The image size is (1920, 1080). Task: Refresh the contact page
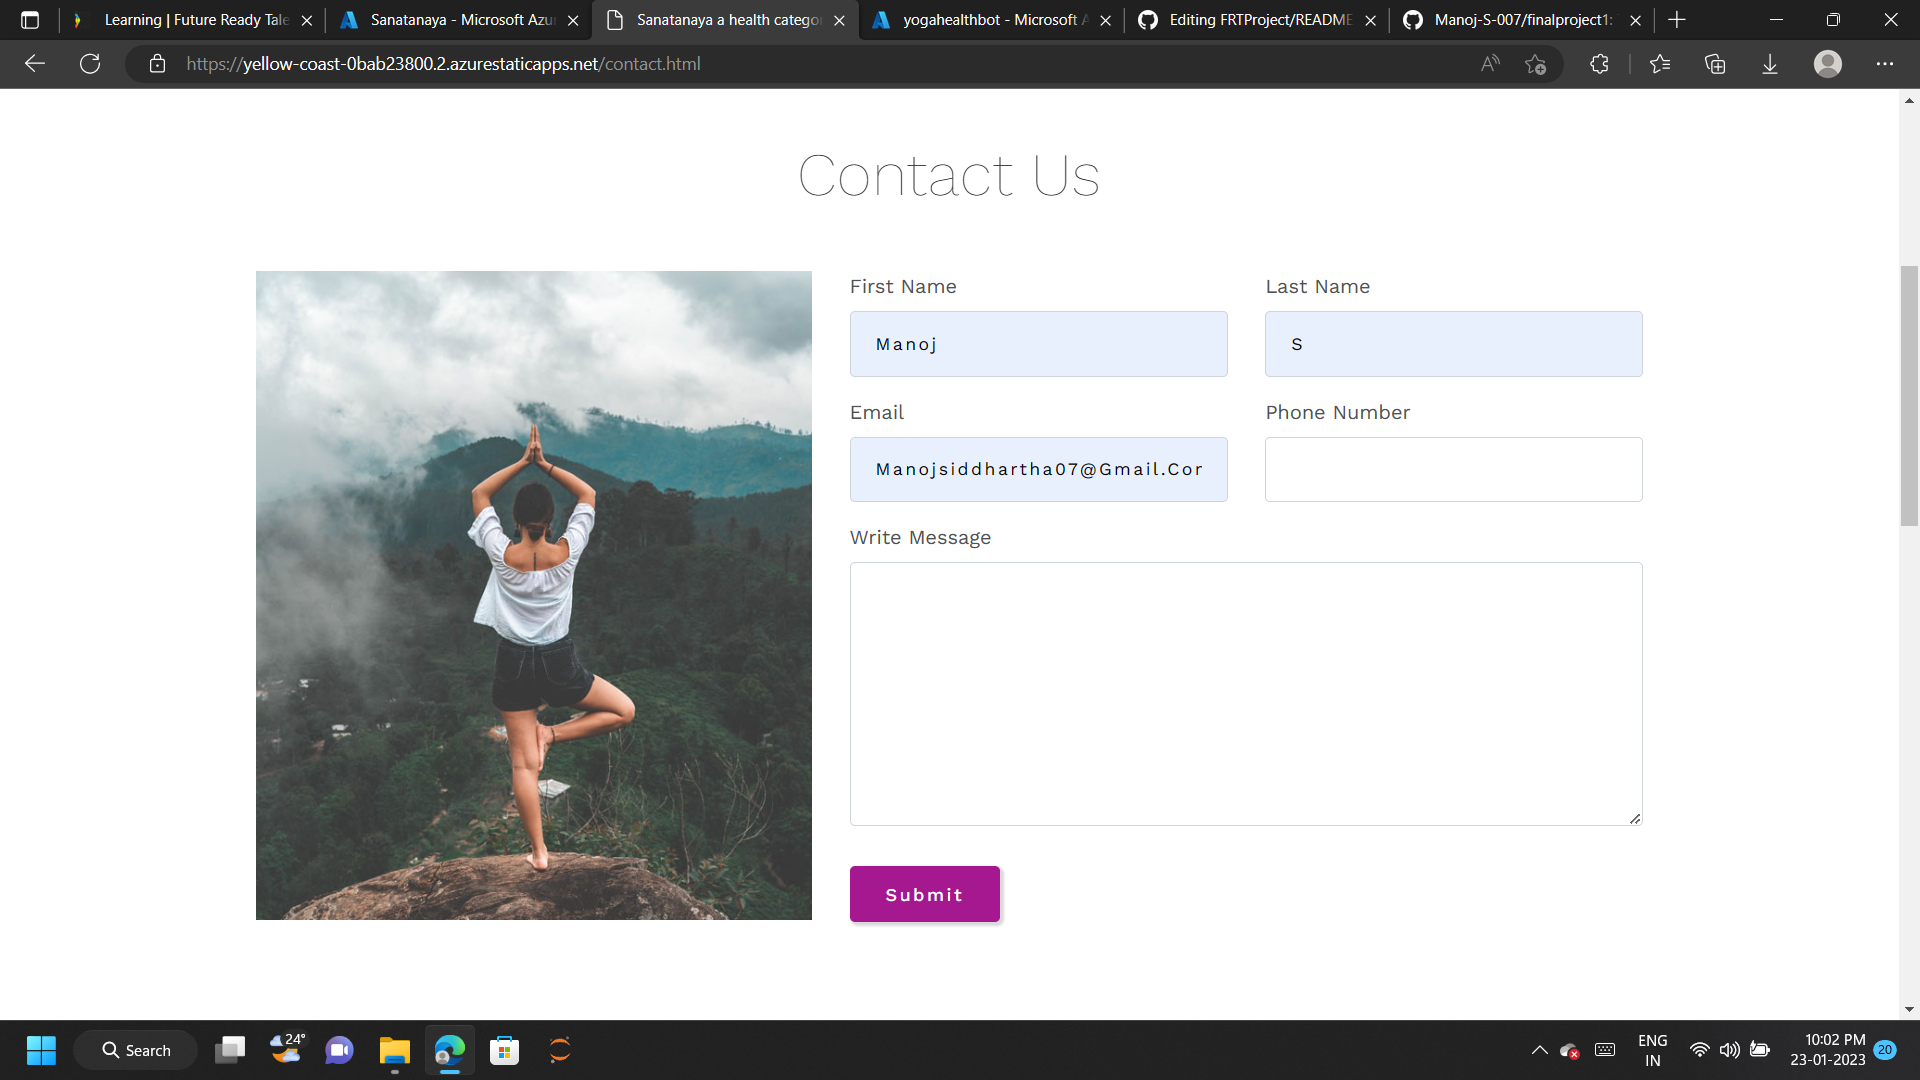[x=90, y=64]
